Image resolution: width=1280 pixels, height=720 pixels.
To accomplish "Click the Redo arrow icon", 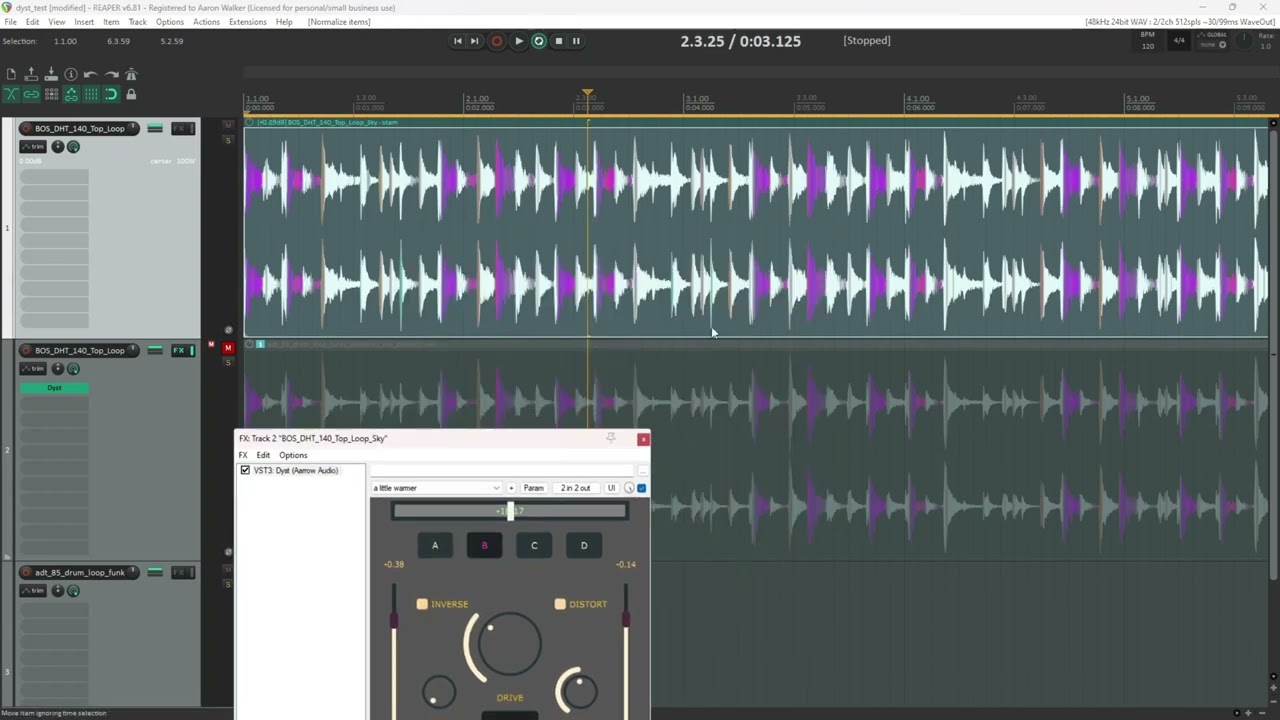I will 111,75.
